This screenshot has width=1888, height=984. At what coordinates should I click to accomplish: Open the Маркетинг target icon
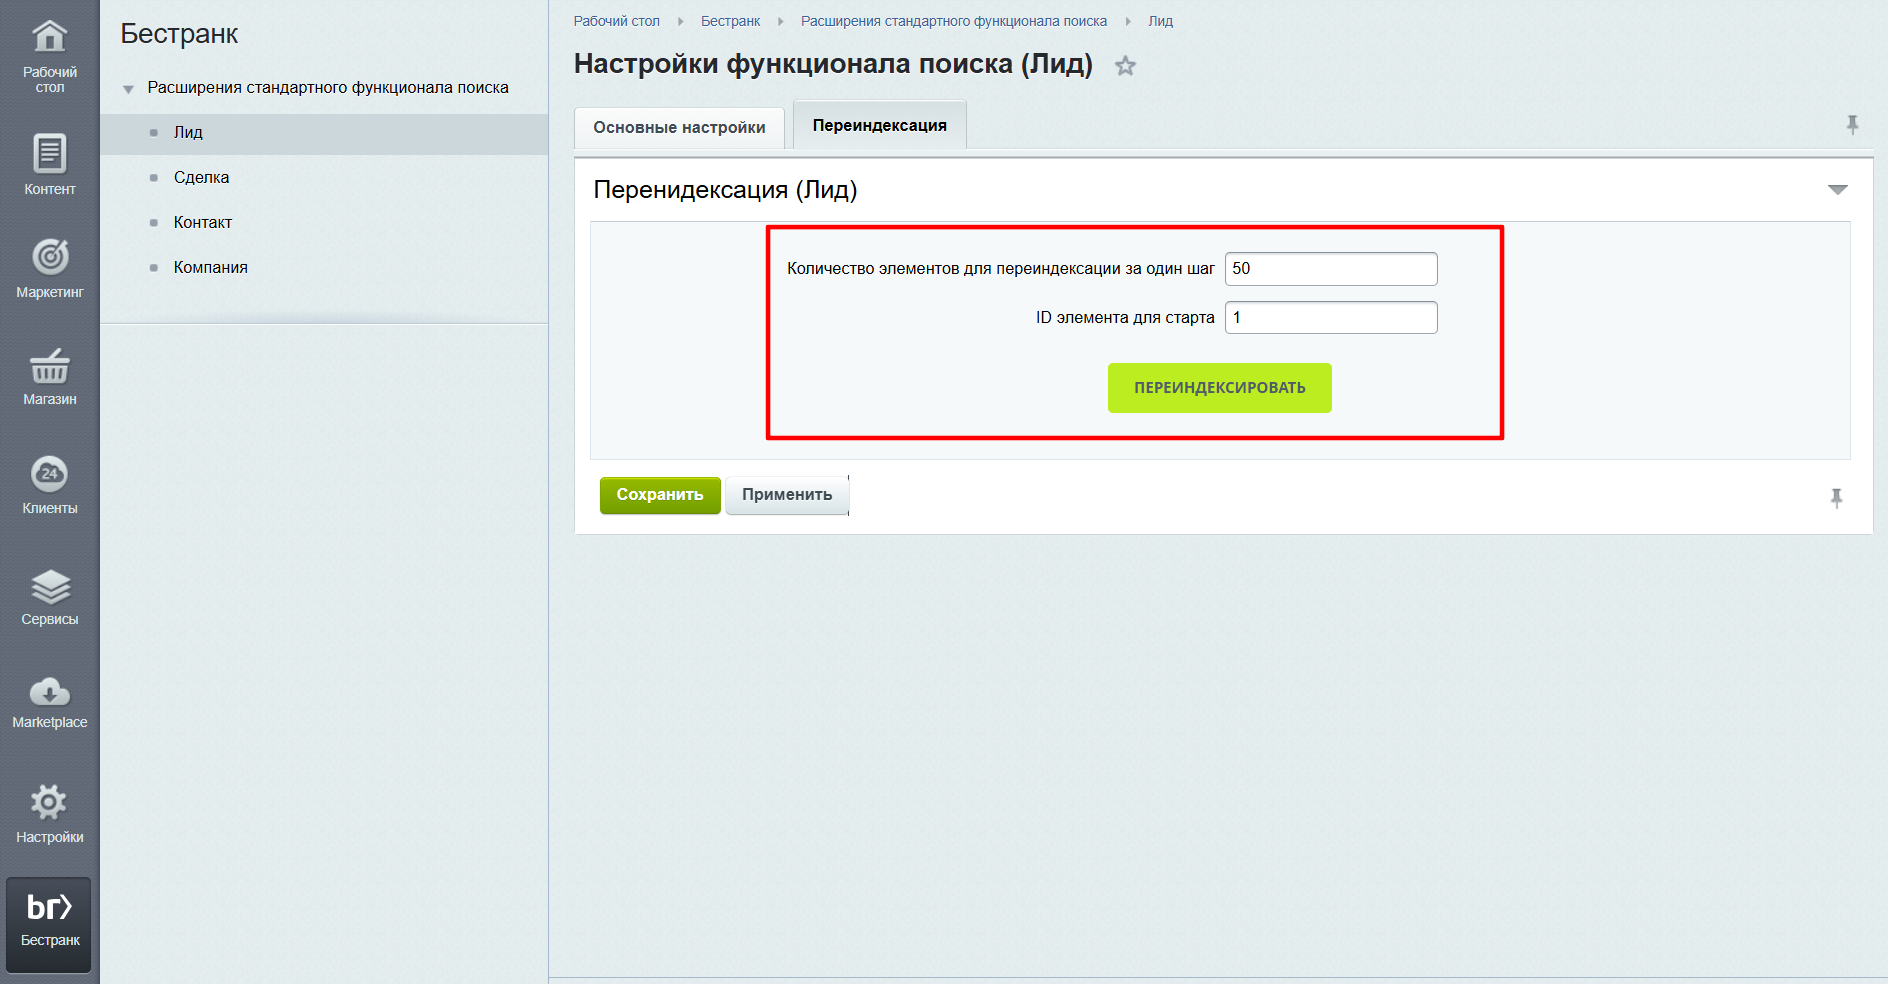(x=49, y=258)
